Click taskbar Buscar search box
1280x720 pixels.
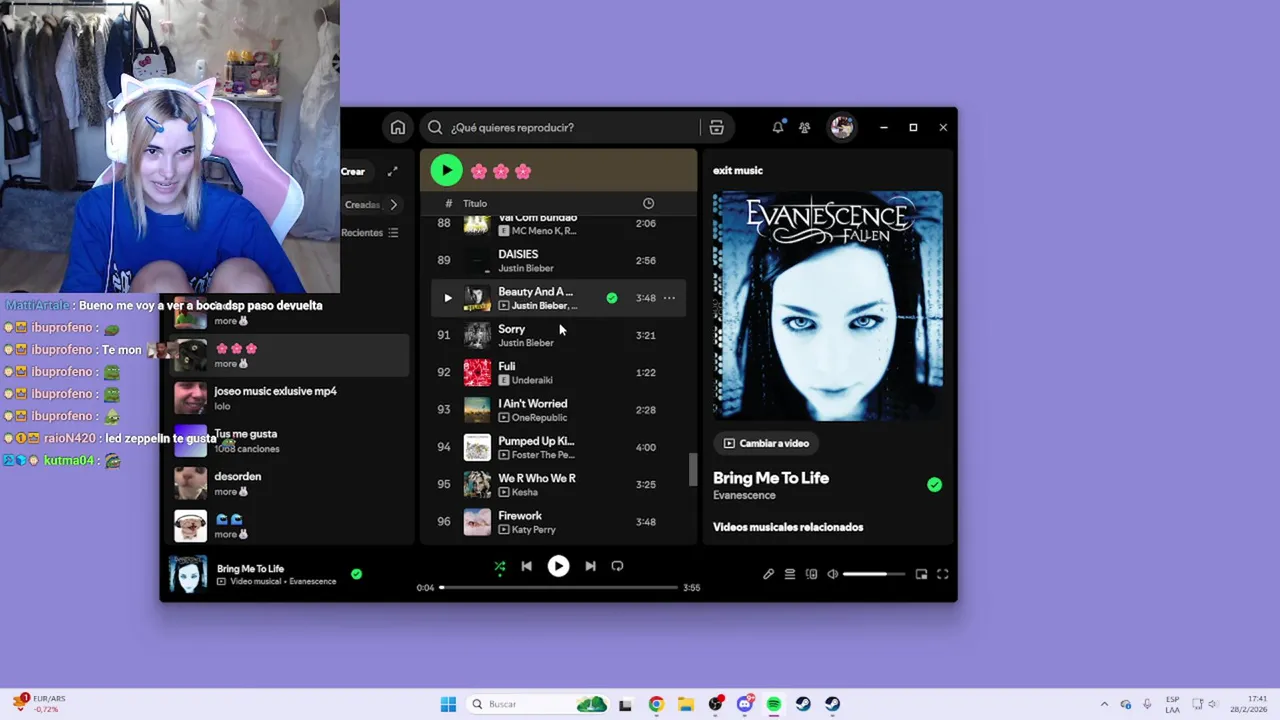click(x=539, y=704)
